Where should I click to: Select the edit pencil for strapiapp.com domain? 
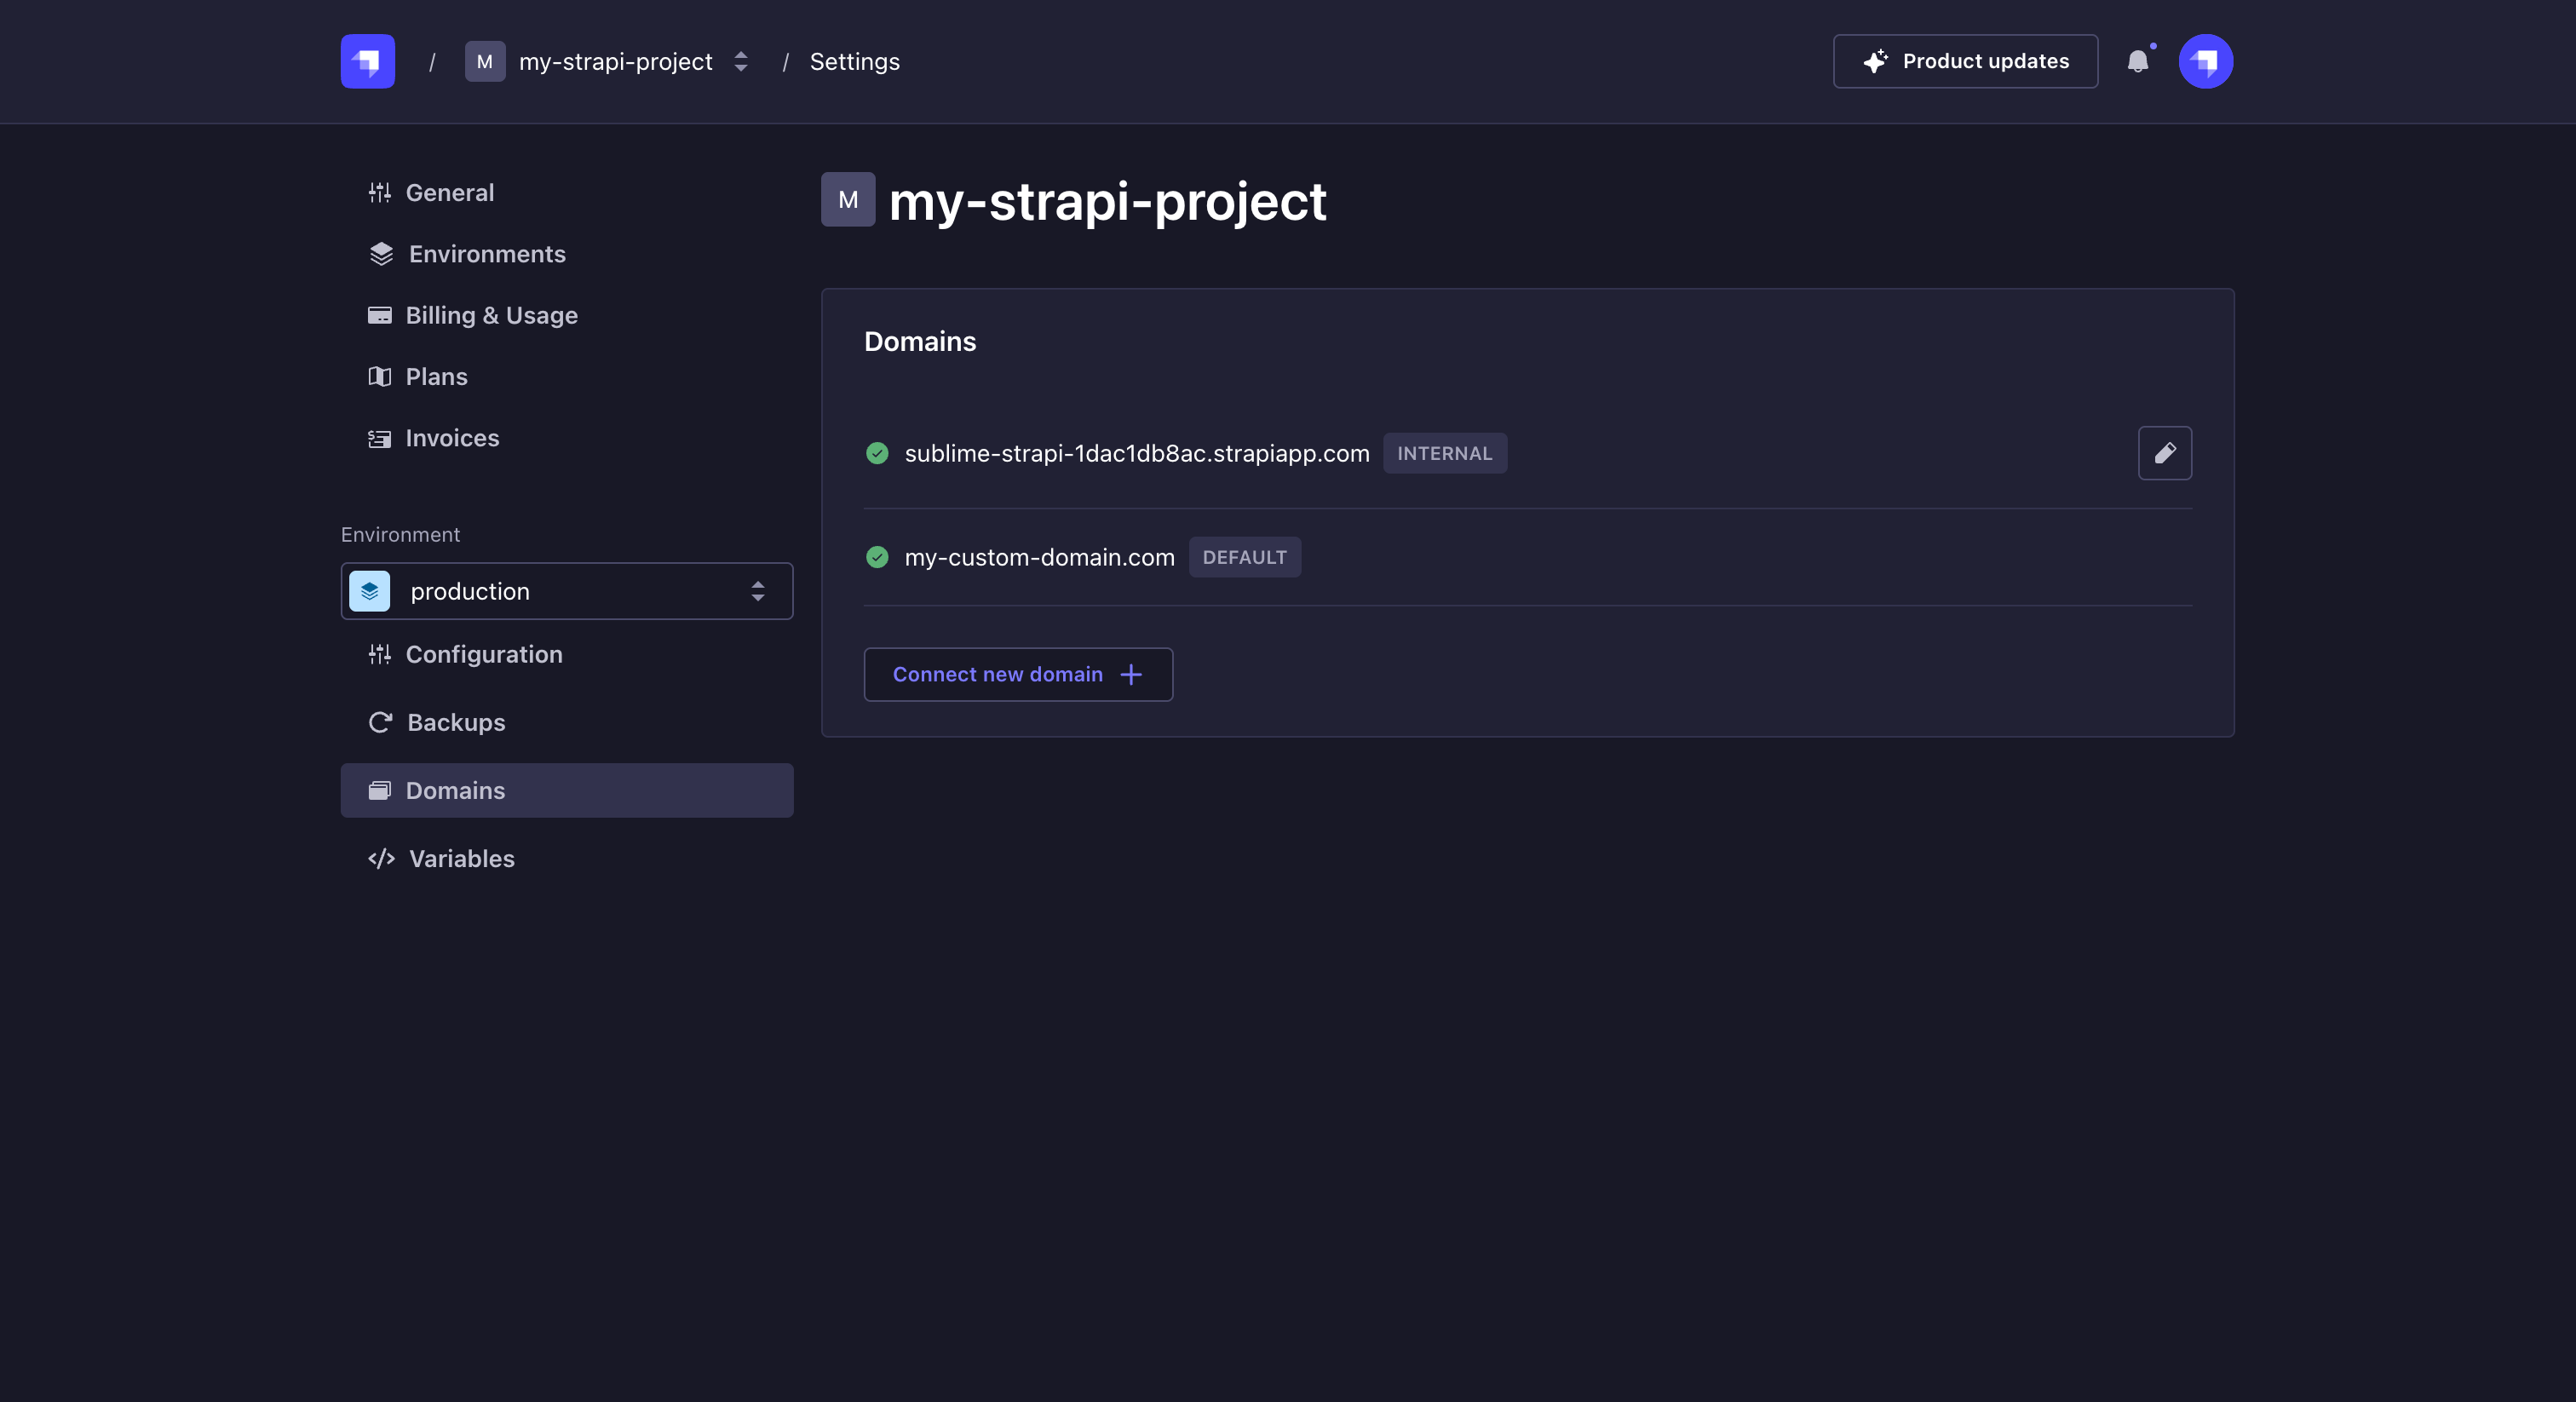(x=2165, y=453)
